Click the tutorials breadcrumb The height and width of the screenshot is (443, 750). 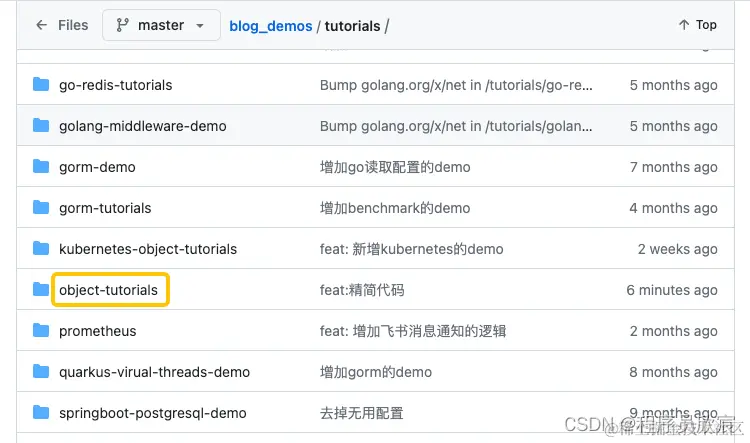(x=353, y=26)
